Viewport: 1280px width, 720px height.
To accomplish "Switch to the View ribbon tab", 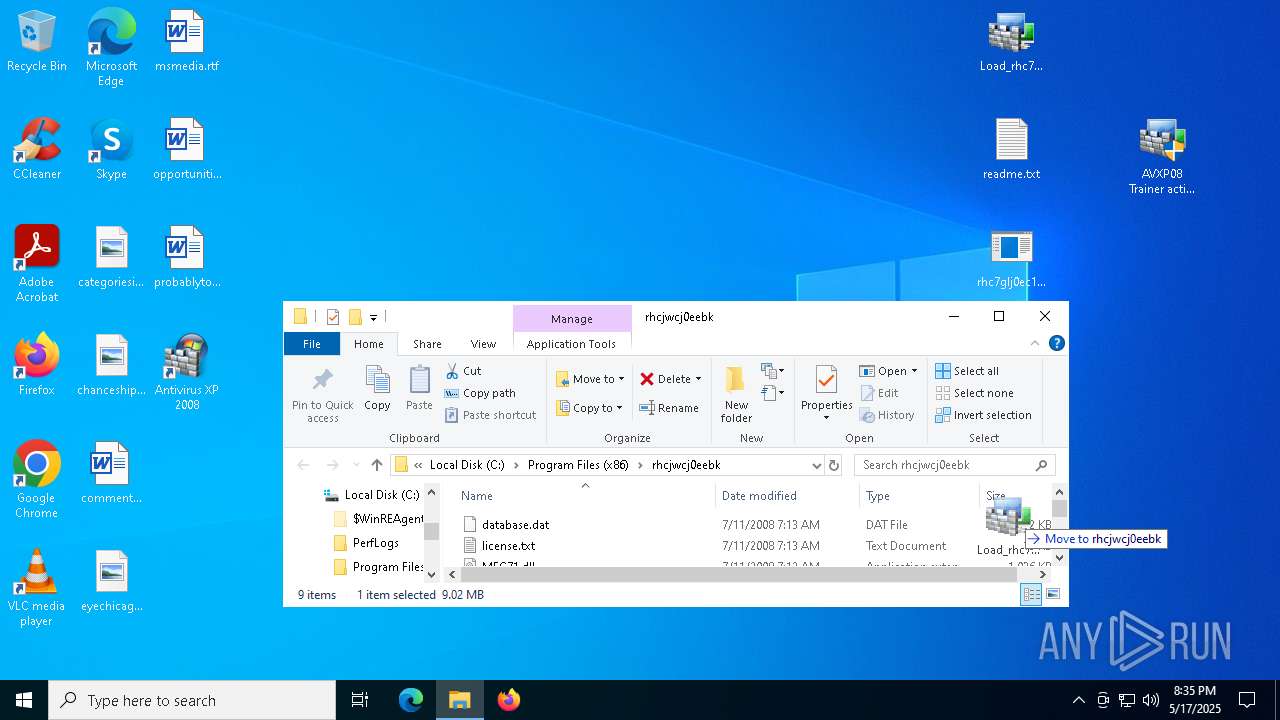I will click(483, 343).
